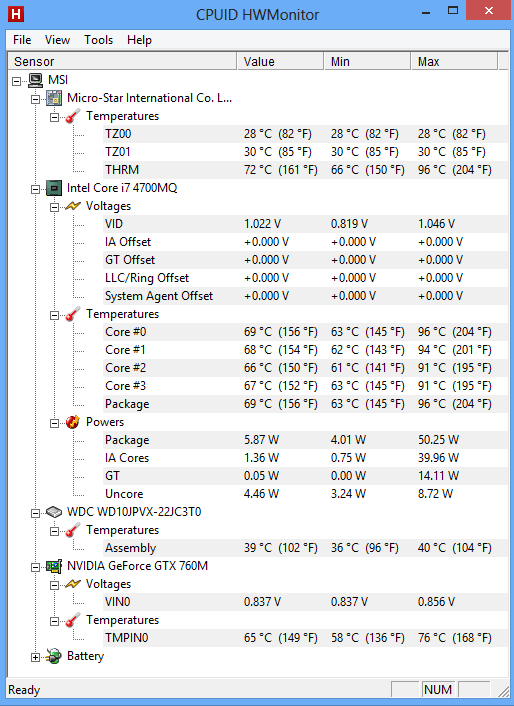Open the View menu
The height and width of the screenshot is (706, 514).
pyautogui.click(x=57, y=40)
